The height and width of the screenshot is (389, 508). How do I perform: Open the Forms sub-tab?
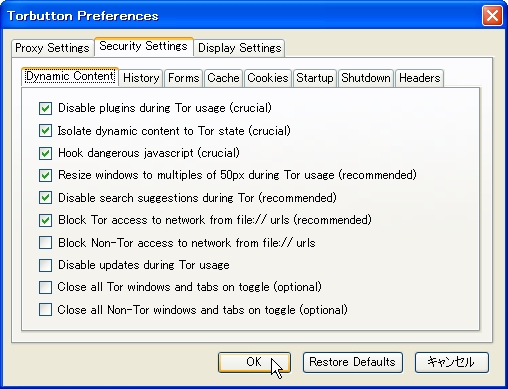tap(183, 78)
